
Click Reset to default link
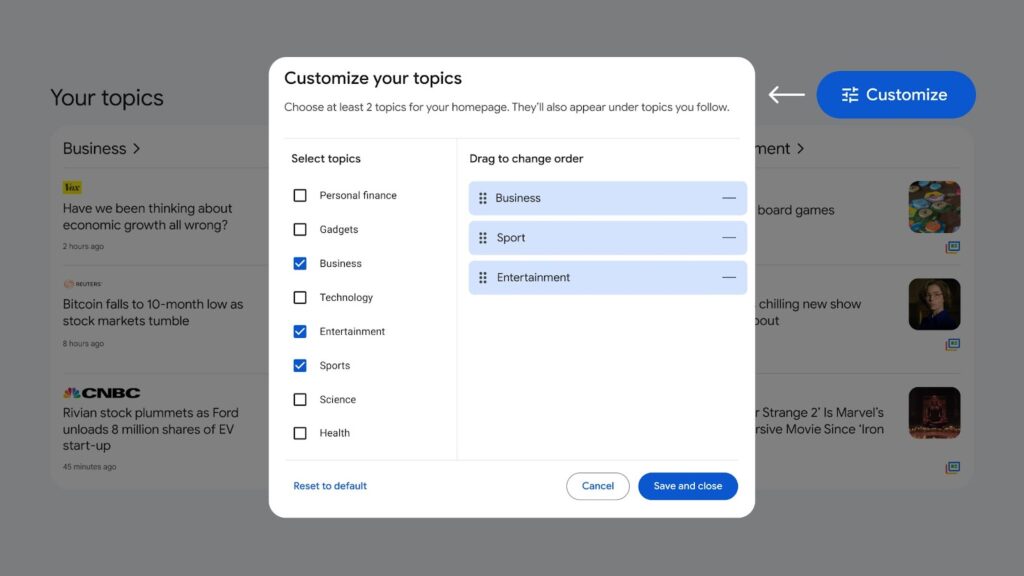tap(330, 486)
